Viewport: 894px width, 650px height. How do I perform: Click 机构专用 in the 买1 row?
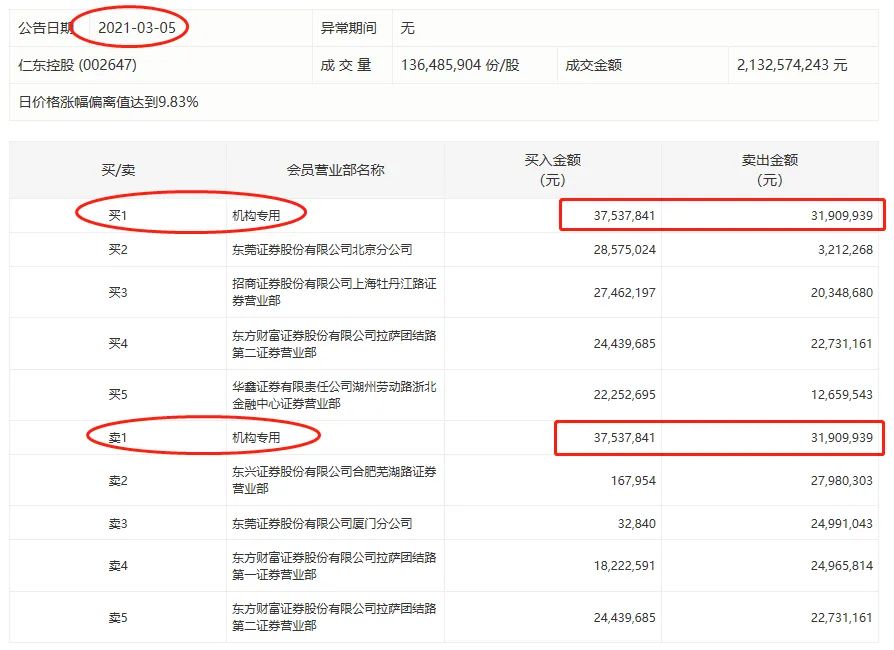click(x=256, y=216)
